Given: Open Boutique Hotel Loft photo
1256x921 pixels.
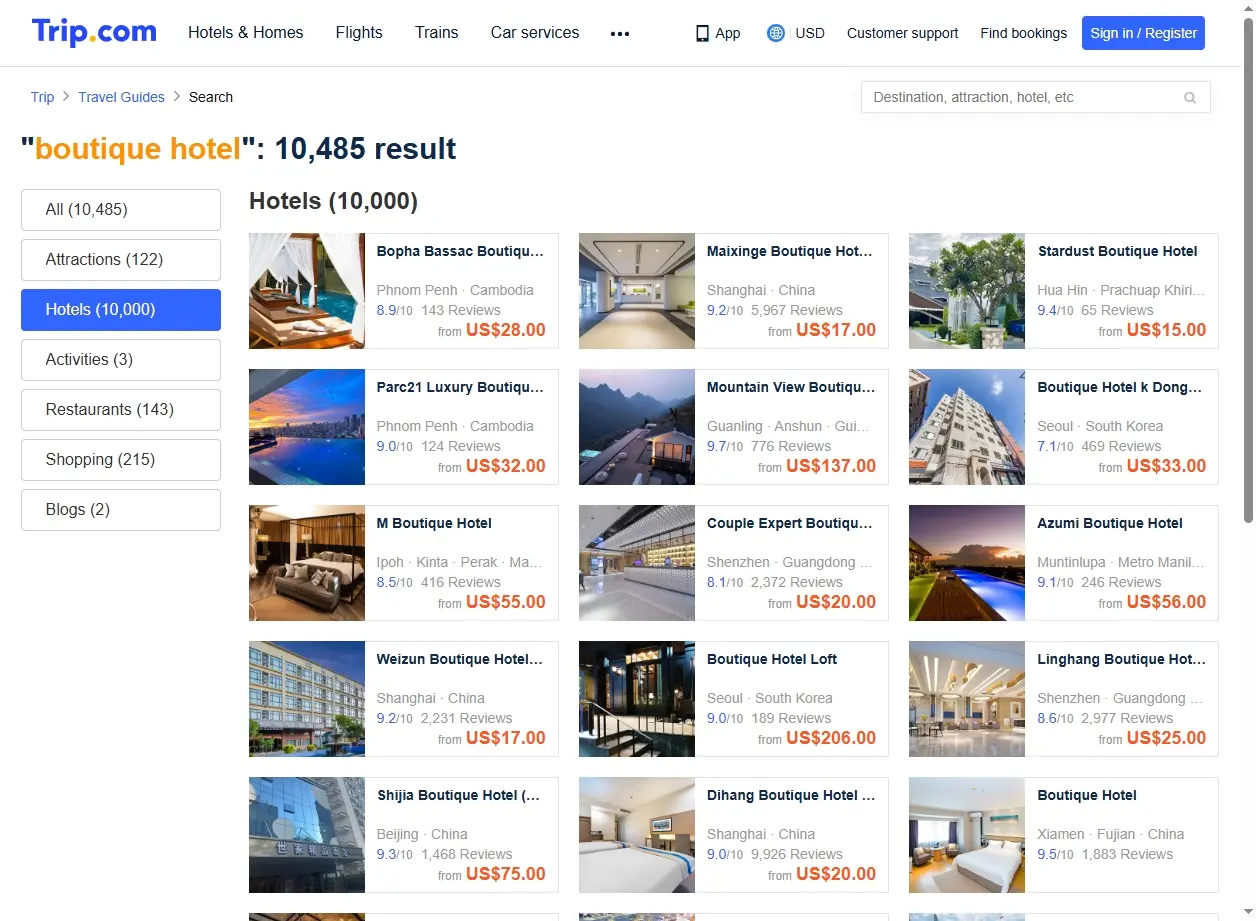Looking at the screenshot, I should [637, 699].
